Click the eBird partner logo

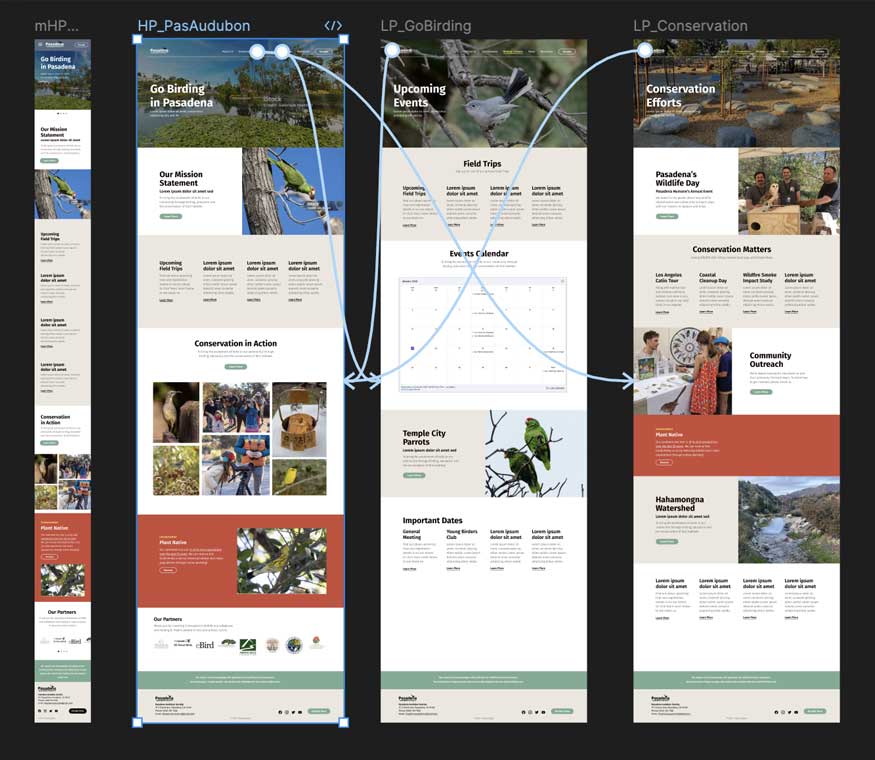pos(205,645)
